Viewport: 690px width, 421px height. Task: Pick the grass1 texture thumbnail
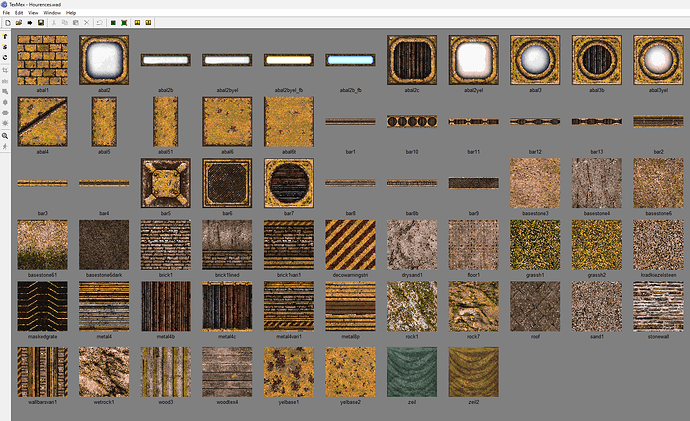click(534, 244)
